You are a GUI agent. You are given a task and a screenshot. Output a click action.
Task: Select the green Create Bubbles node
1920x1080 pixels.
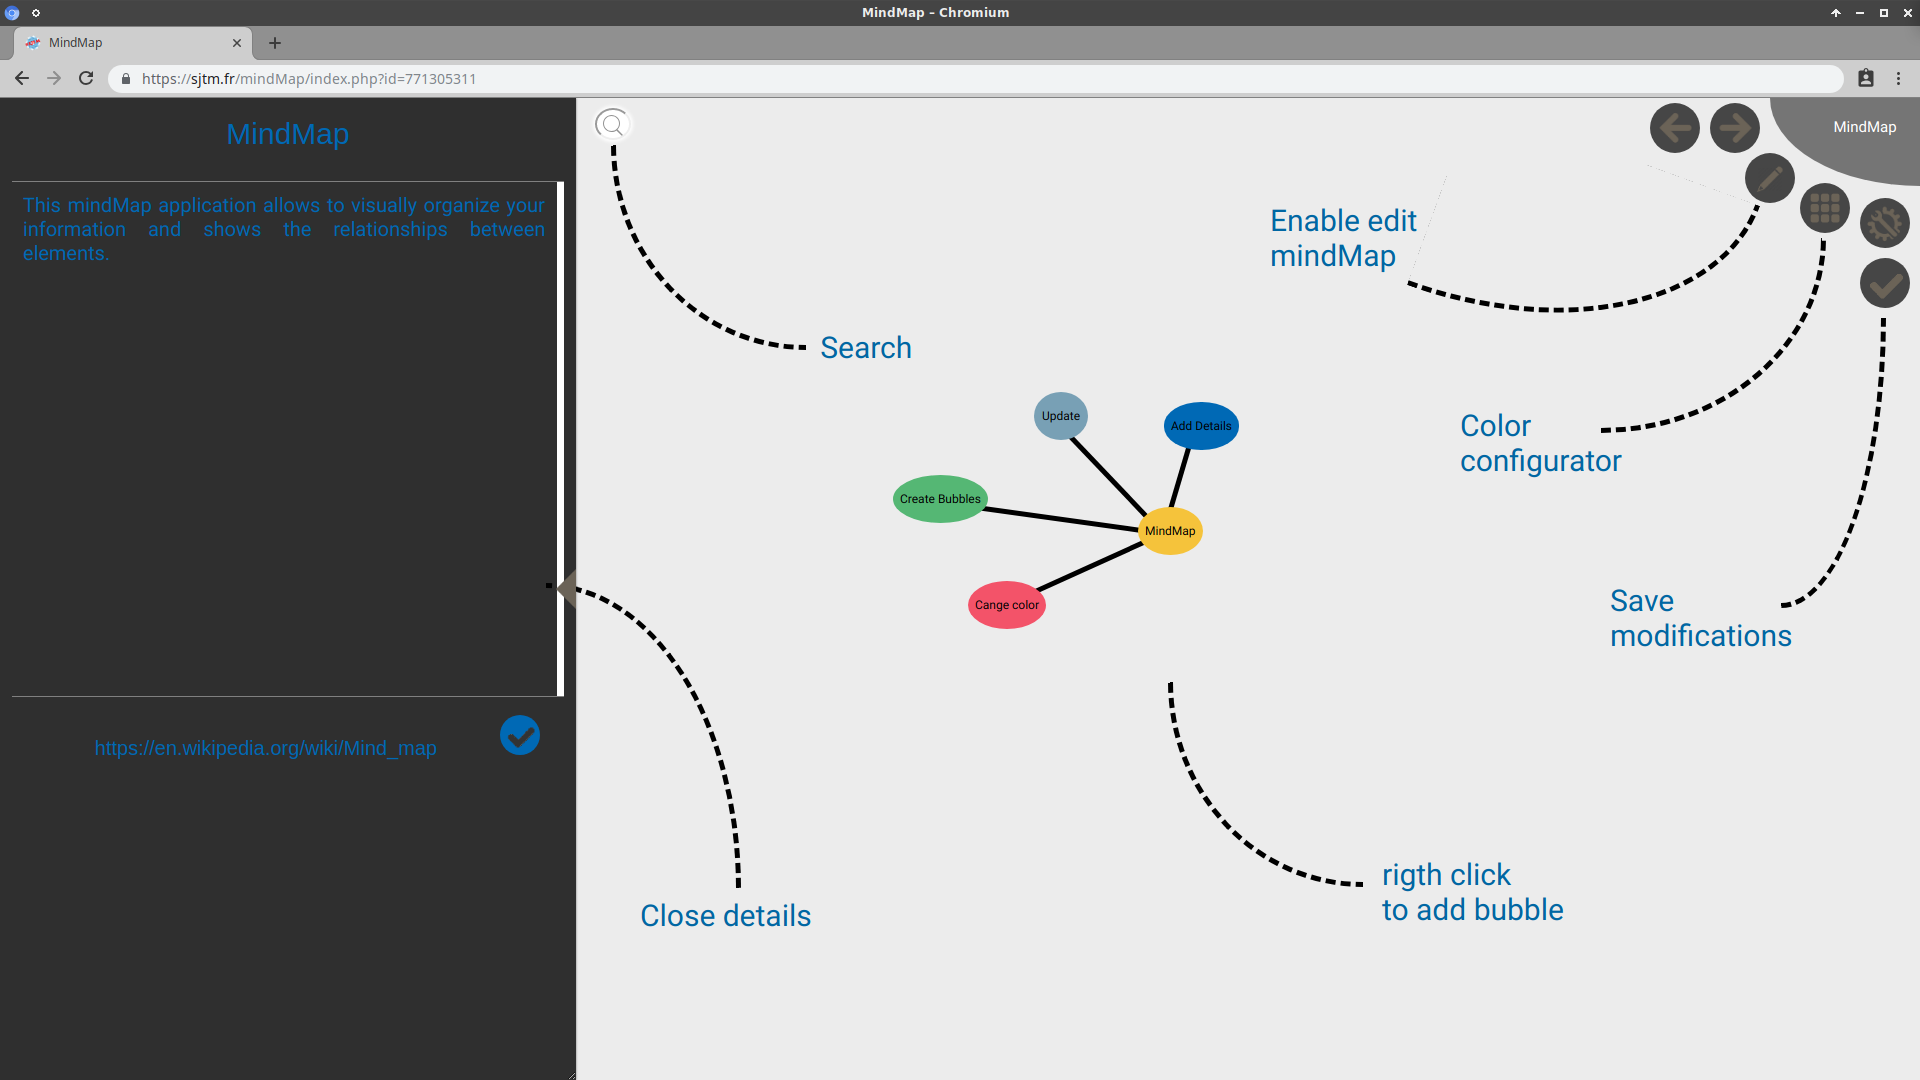[x=939, y=499]
